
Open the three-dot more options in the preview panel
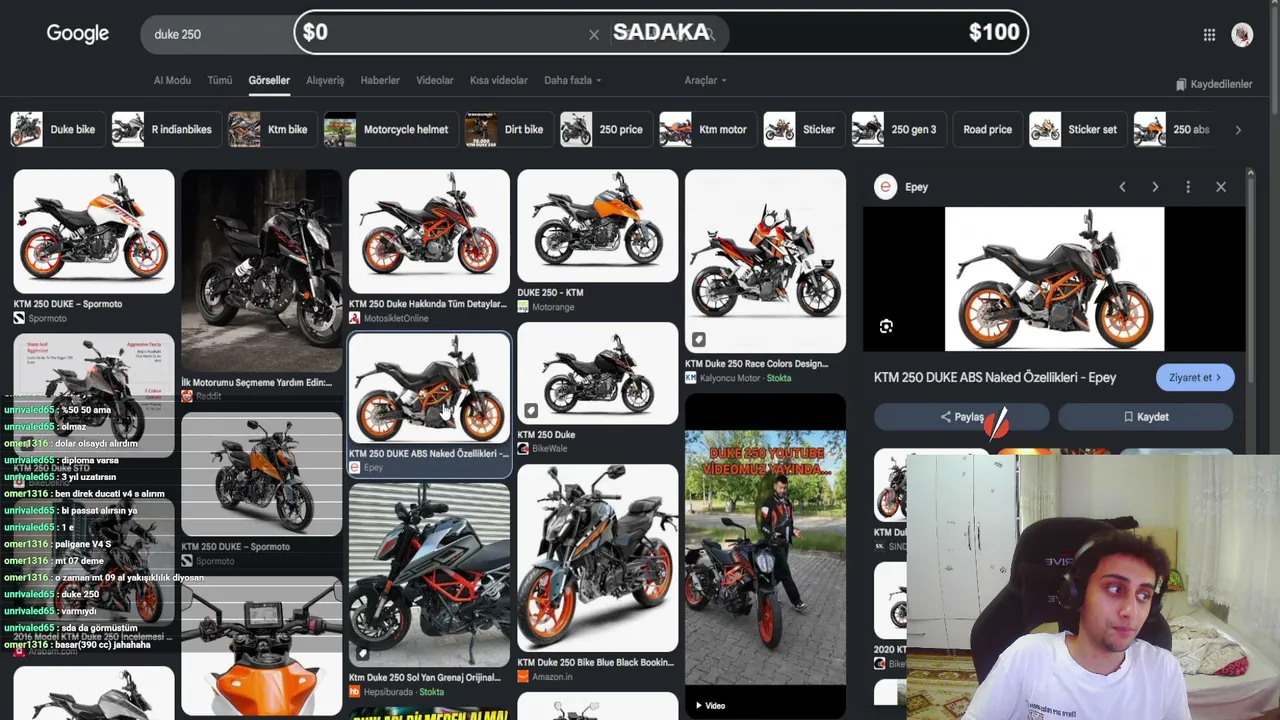1188,187
